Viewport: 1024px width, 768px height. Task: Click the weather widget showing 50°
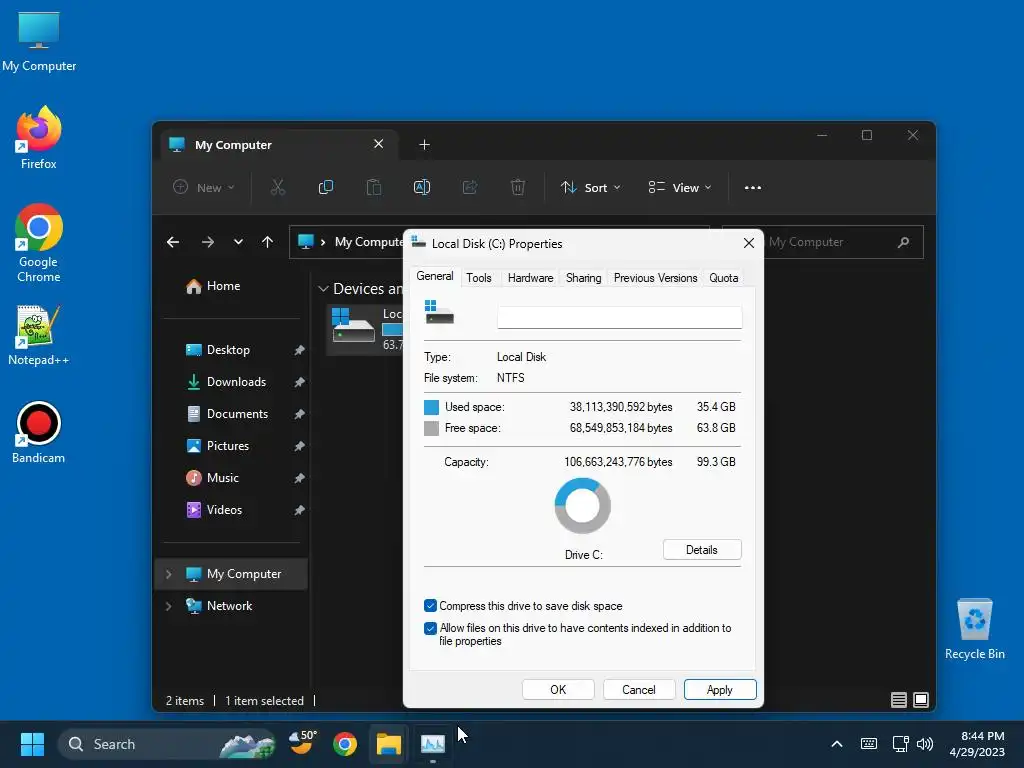(x=302, y=743)
